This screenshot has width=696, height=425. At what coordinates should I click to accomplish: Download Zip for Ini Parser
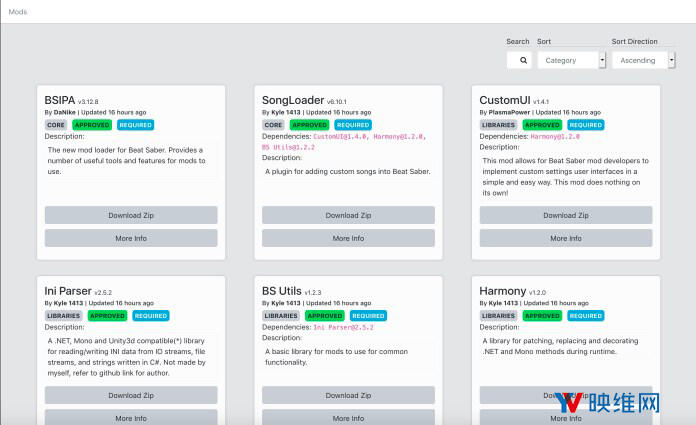[x=131, y=395]
